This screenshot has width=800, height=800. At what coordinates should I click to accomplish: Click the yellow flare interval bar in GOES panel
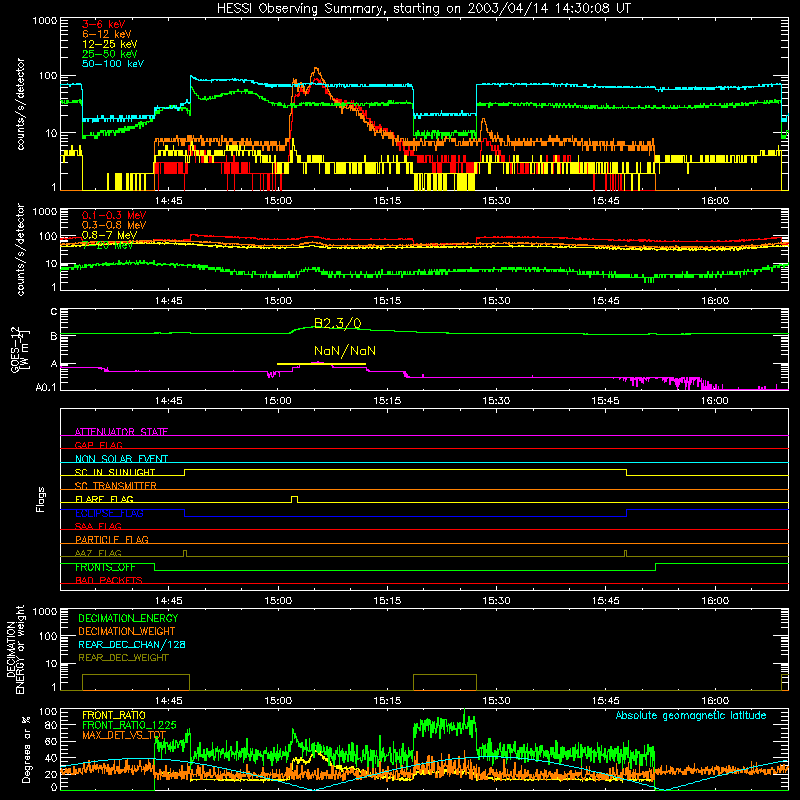[x=321, y=364]
